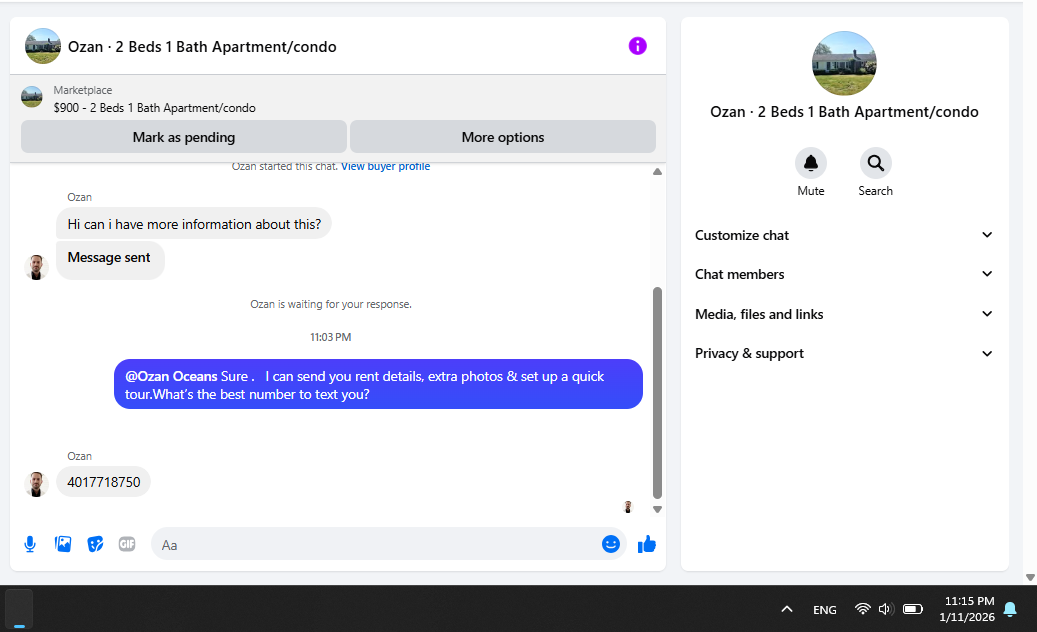Viewport: 1037px width, 632px height.
Task: Click the blue reply message bubble
Action: (378, 384)
